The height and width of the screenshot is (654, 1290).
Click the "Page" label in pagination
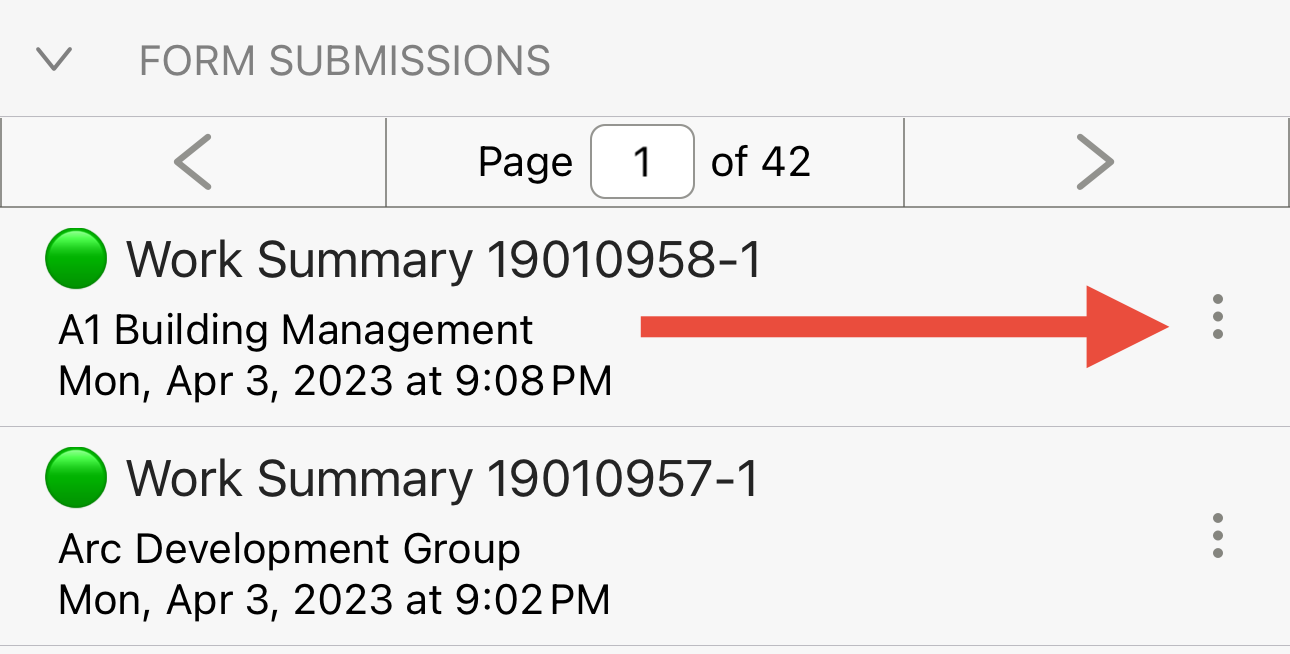coord(525,162)
